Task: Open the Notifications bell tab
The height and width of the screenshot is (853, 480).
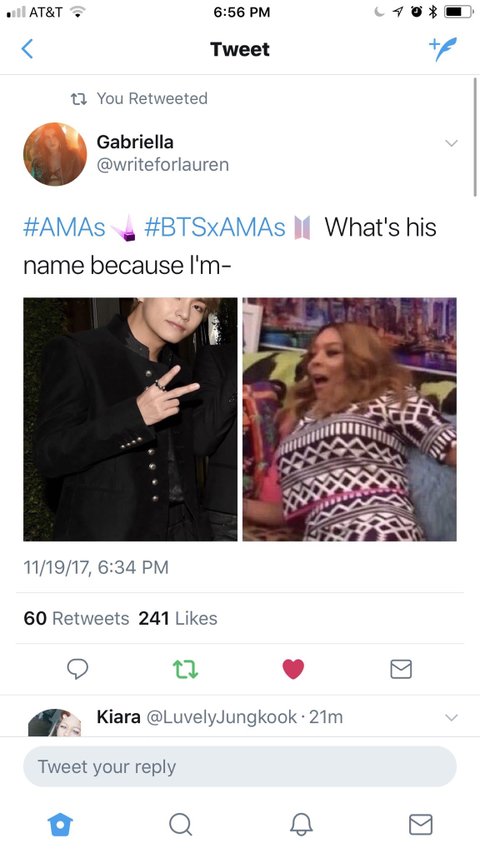Action: coord(300,824)
